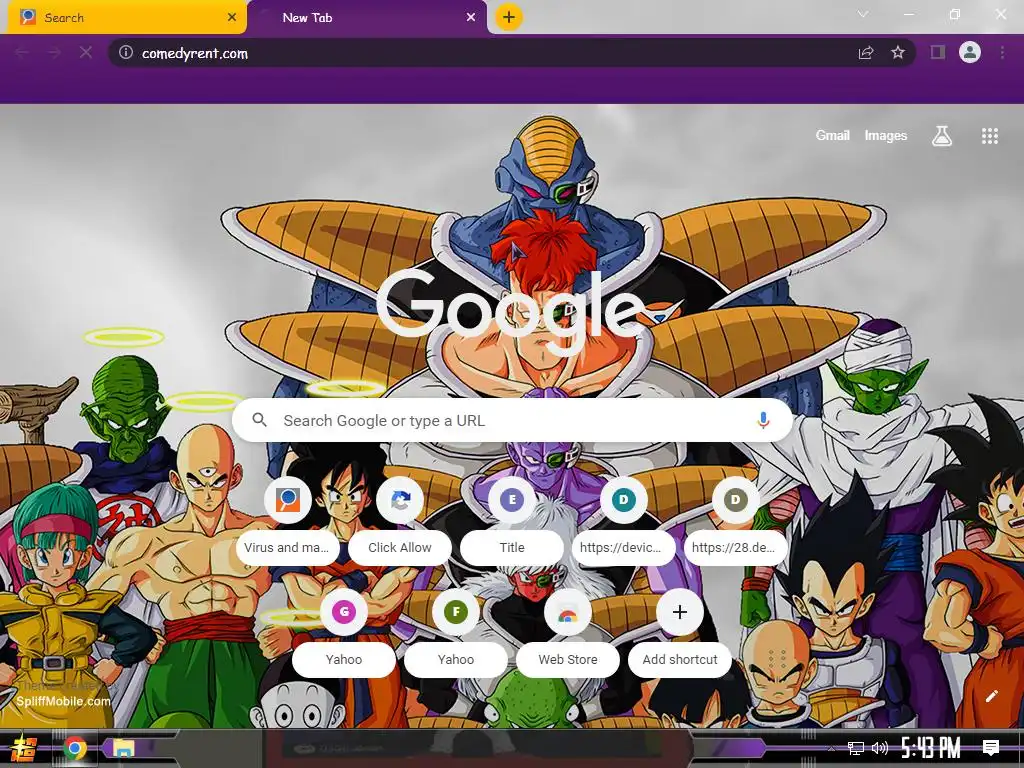Open the Google apps grid

[x=990, y=136]
